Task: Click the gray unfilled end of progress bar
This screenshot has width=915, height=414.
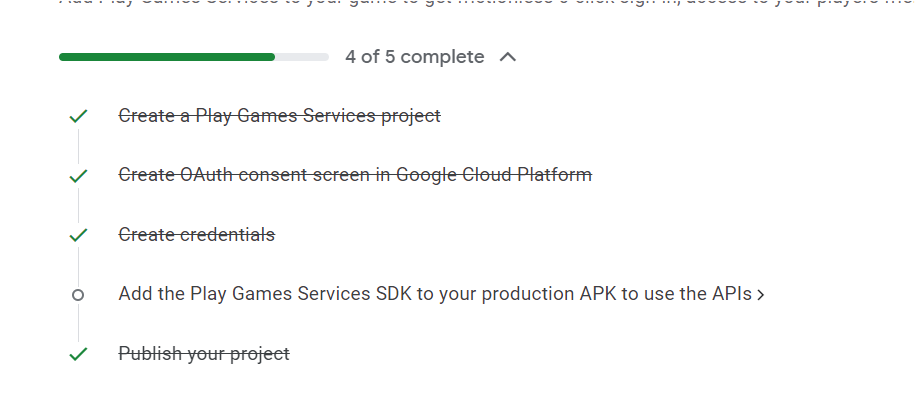Action: [302, 57]
